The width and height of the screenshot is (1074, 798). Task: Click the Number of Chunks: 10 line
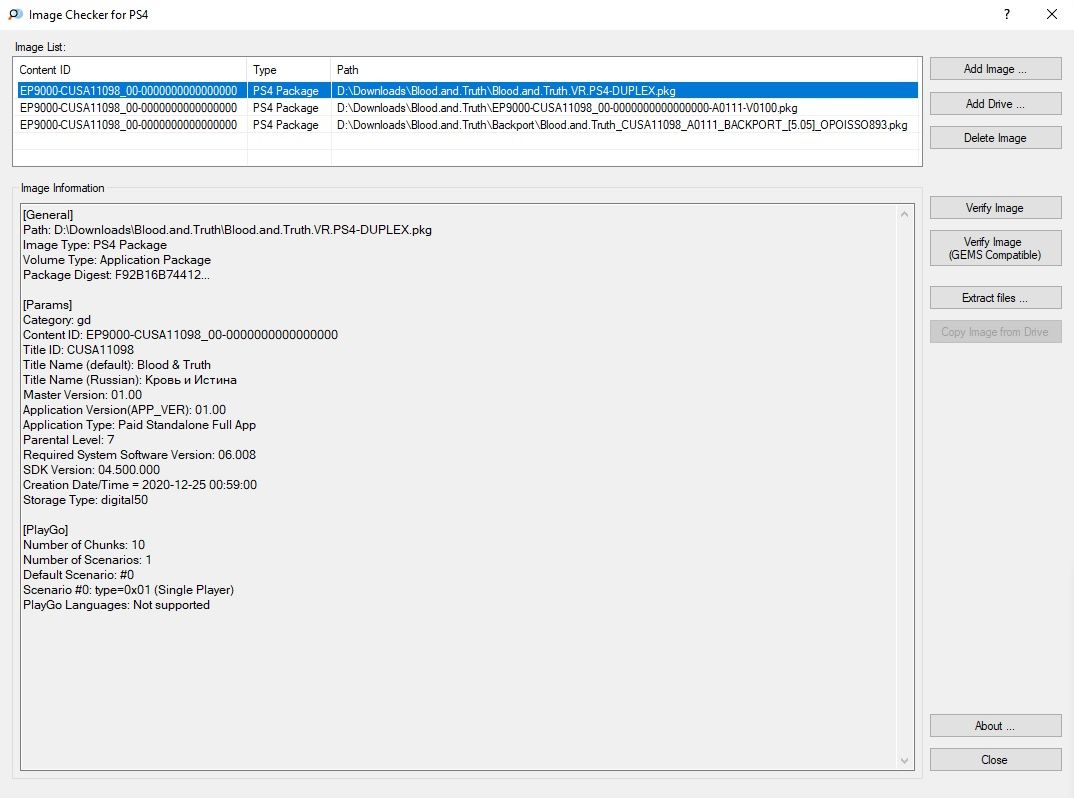(x=84, y=545)
